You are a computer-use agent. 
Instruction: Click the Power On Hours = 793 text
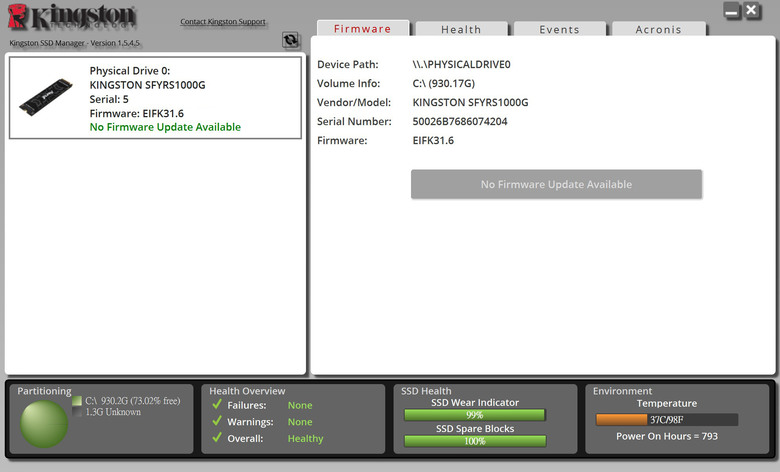(667, 436)
